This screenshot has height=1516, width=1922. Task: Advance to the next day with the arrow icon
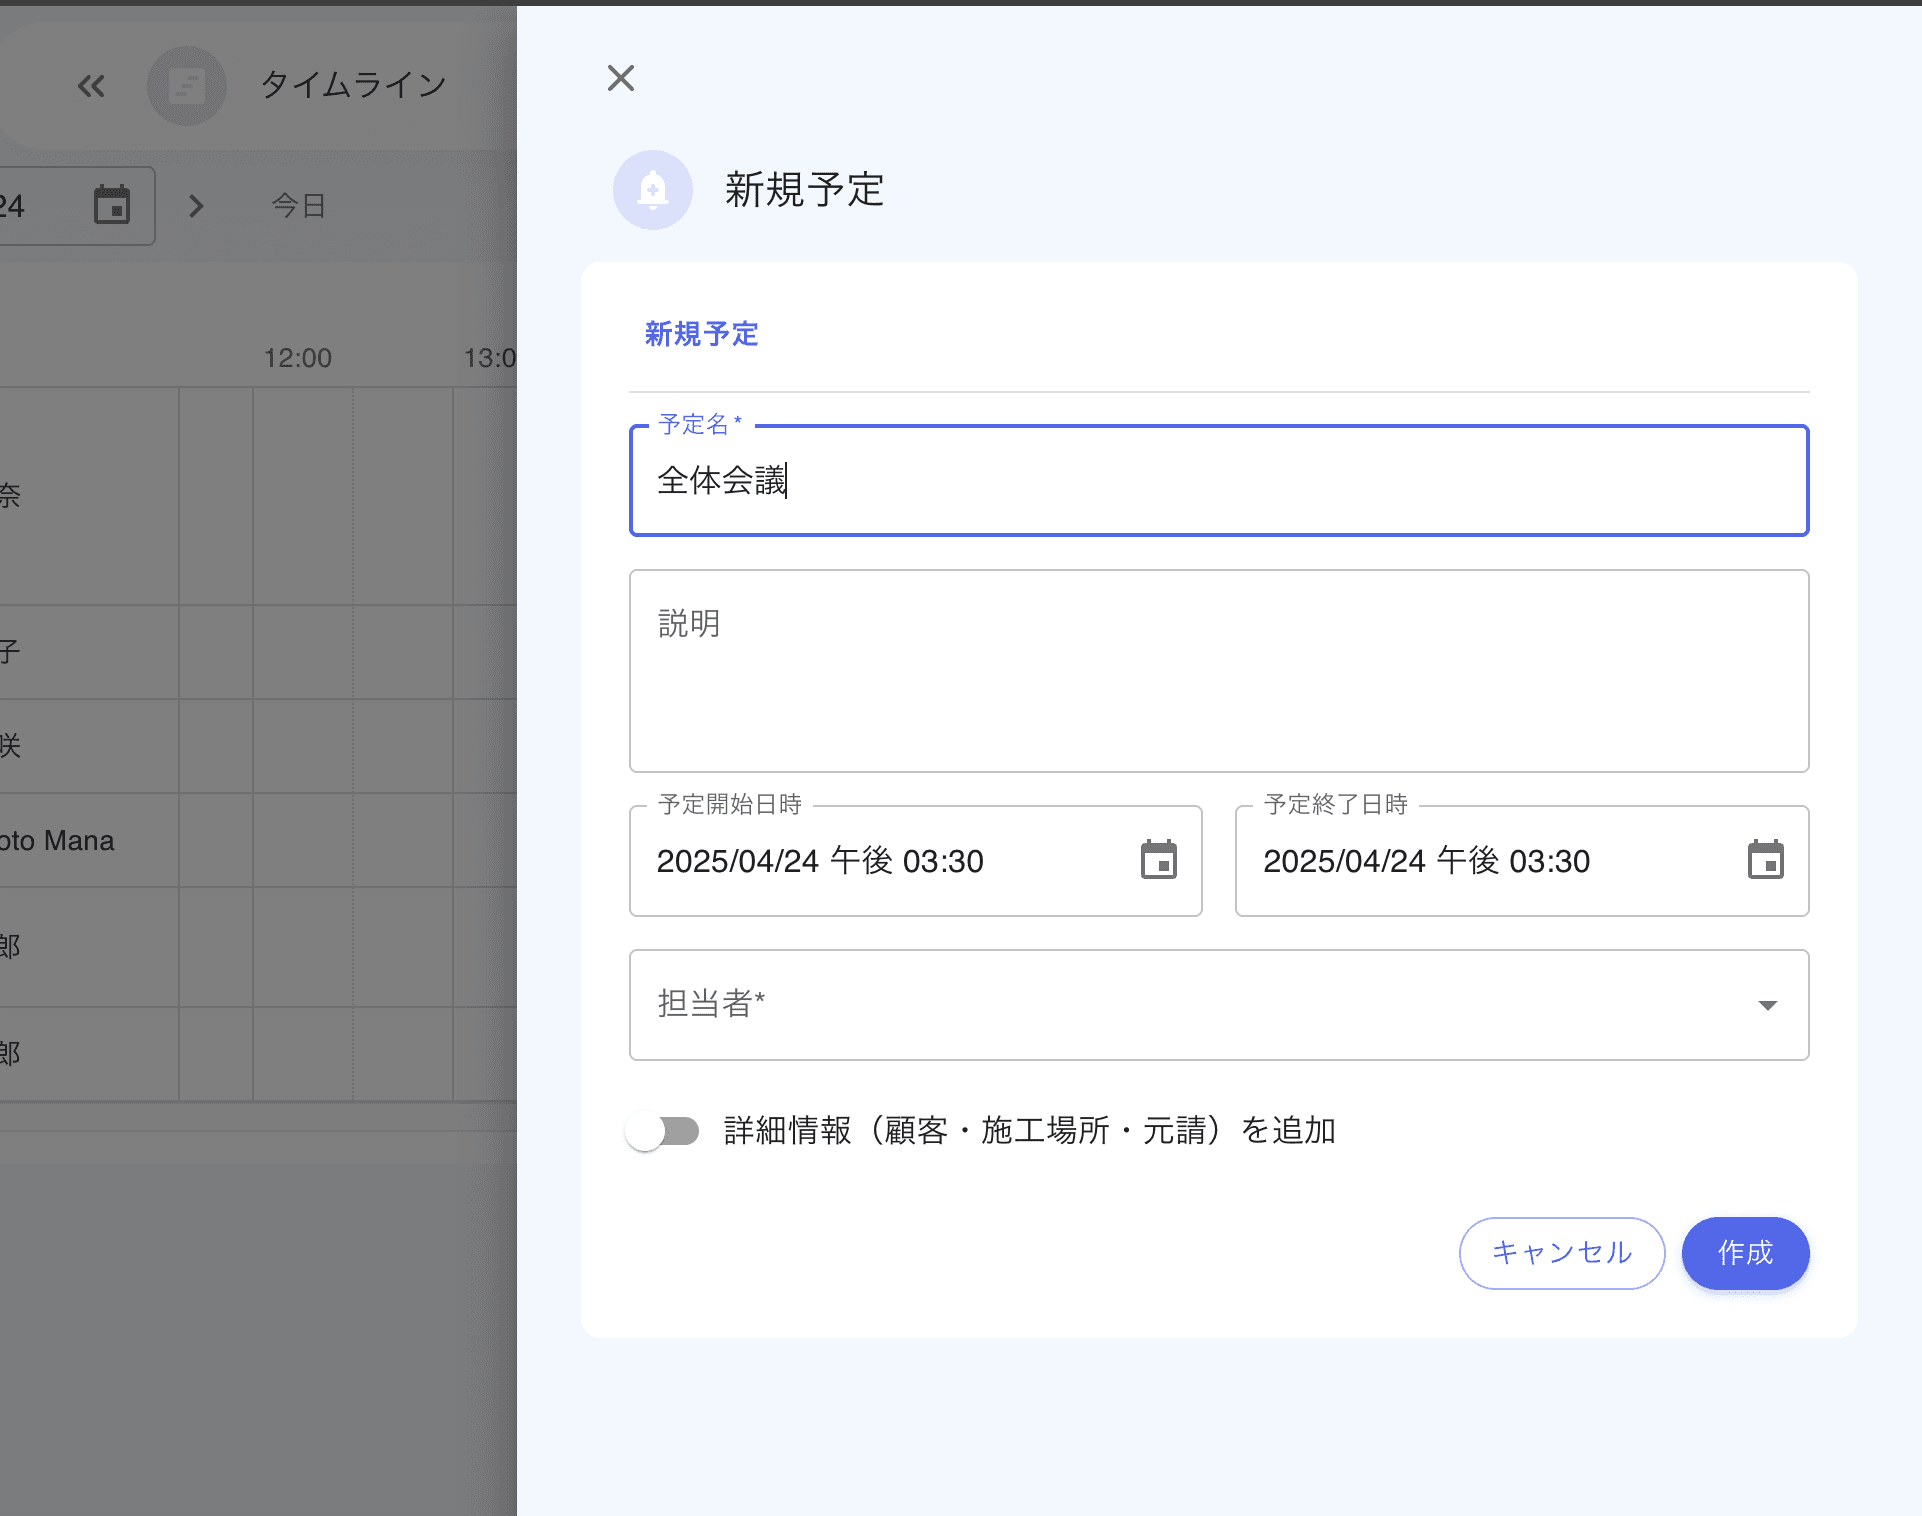196,206
